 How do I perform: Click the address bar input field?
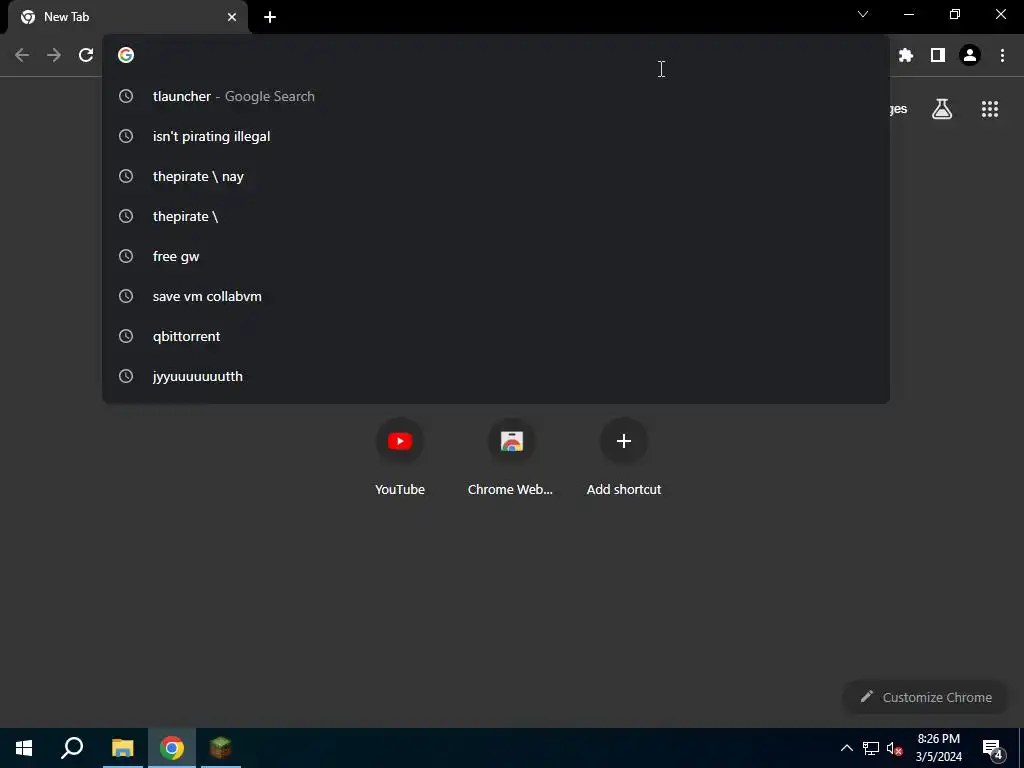click(x=496, y=55)
